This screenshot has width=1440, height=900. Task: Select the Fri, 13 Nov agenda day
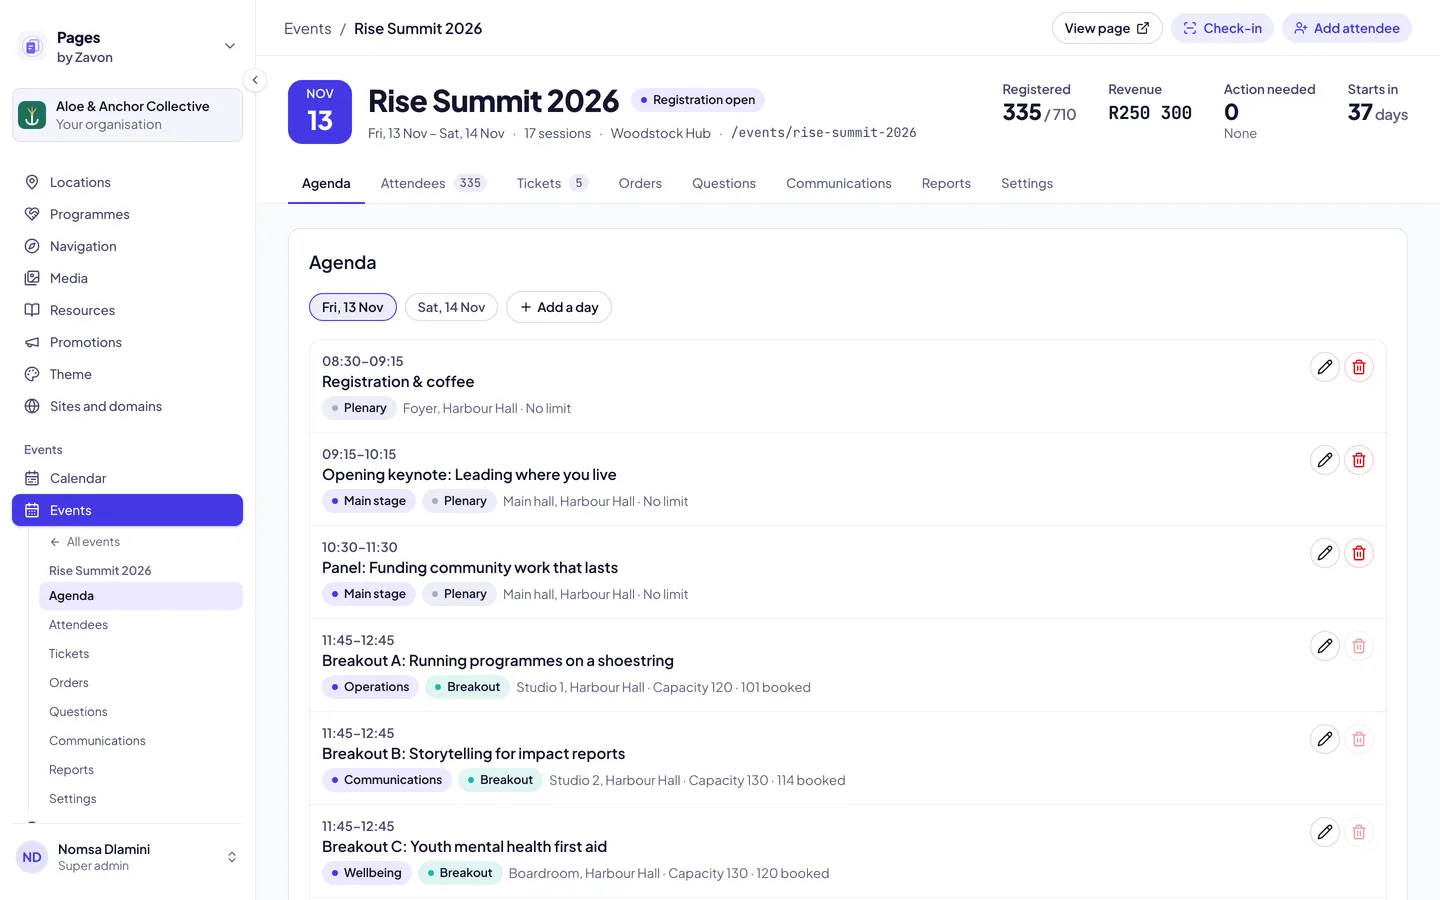click(353, 307)
